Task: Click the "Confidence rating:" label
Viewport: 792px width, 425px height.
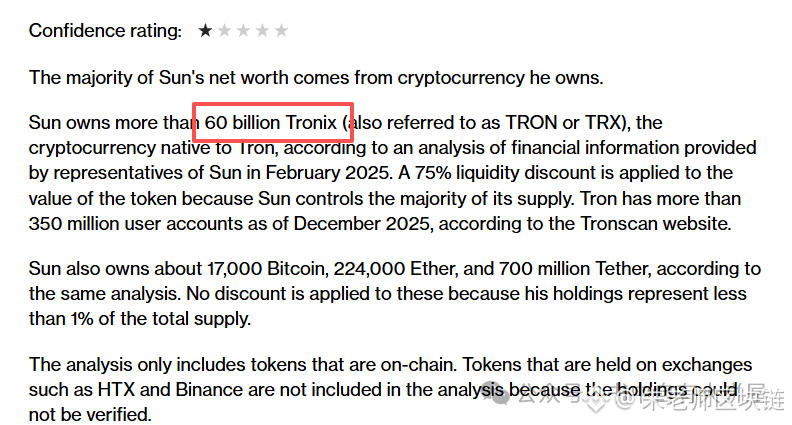Action: (105, 31)
